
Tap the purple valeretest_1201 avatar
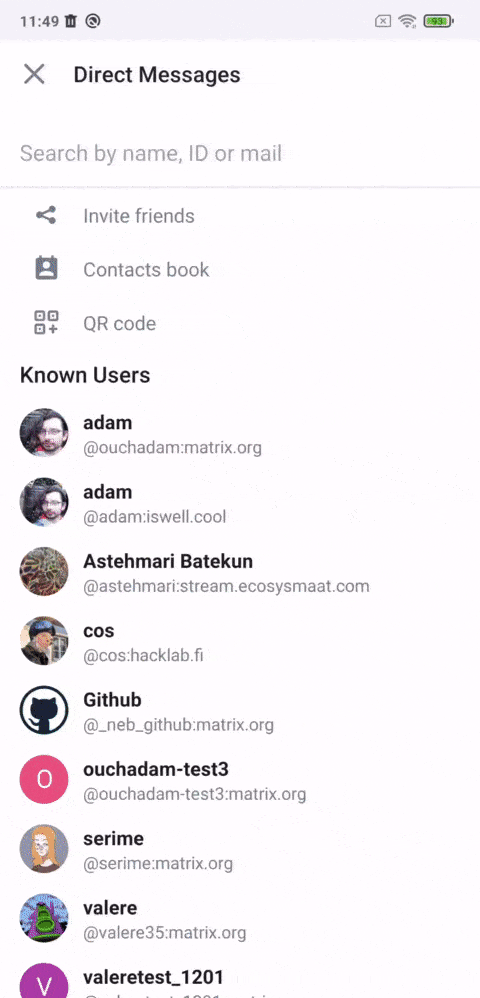(44, 980)
